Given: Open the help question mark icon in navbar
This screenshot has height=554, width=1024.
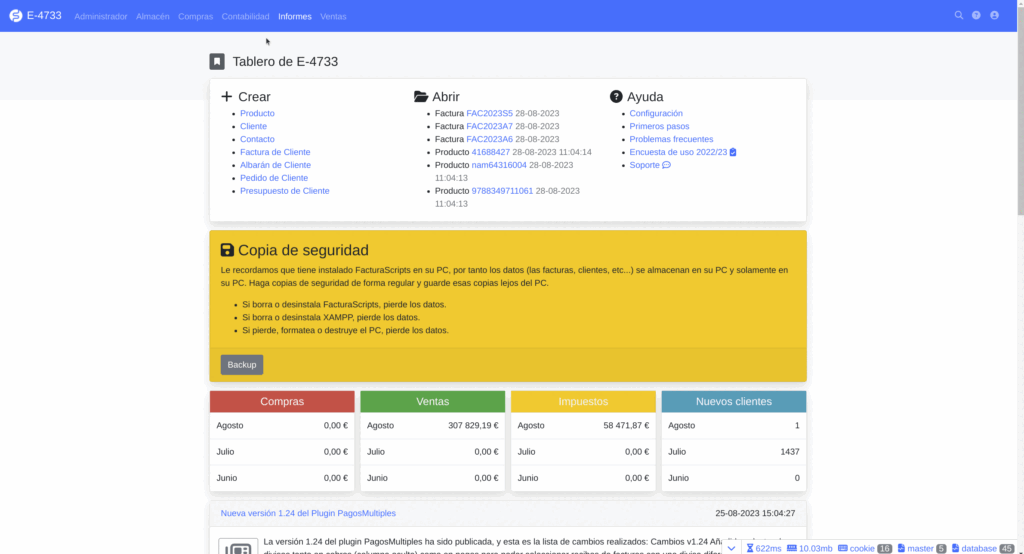Looking at the screenshot, I should (x=976, y=16).
